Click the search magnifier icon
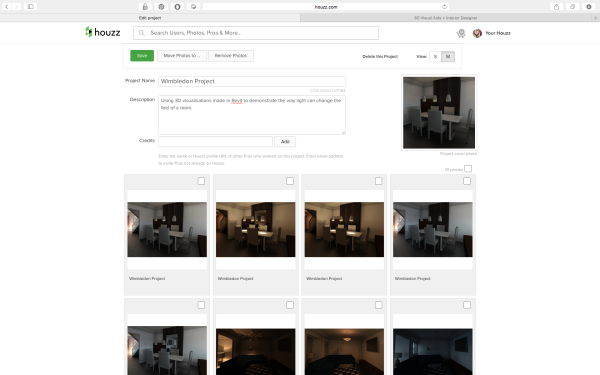The width and height of the screenshot is (600, 375). 142,33
